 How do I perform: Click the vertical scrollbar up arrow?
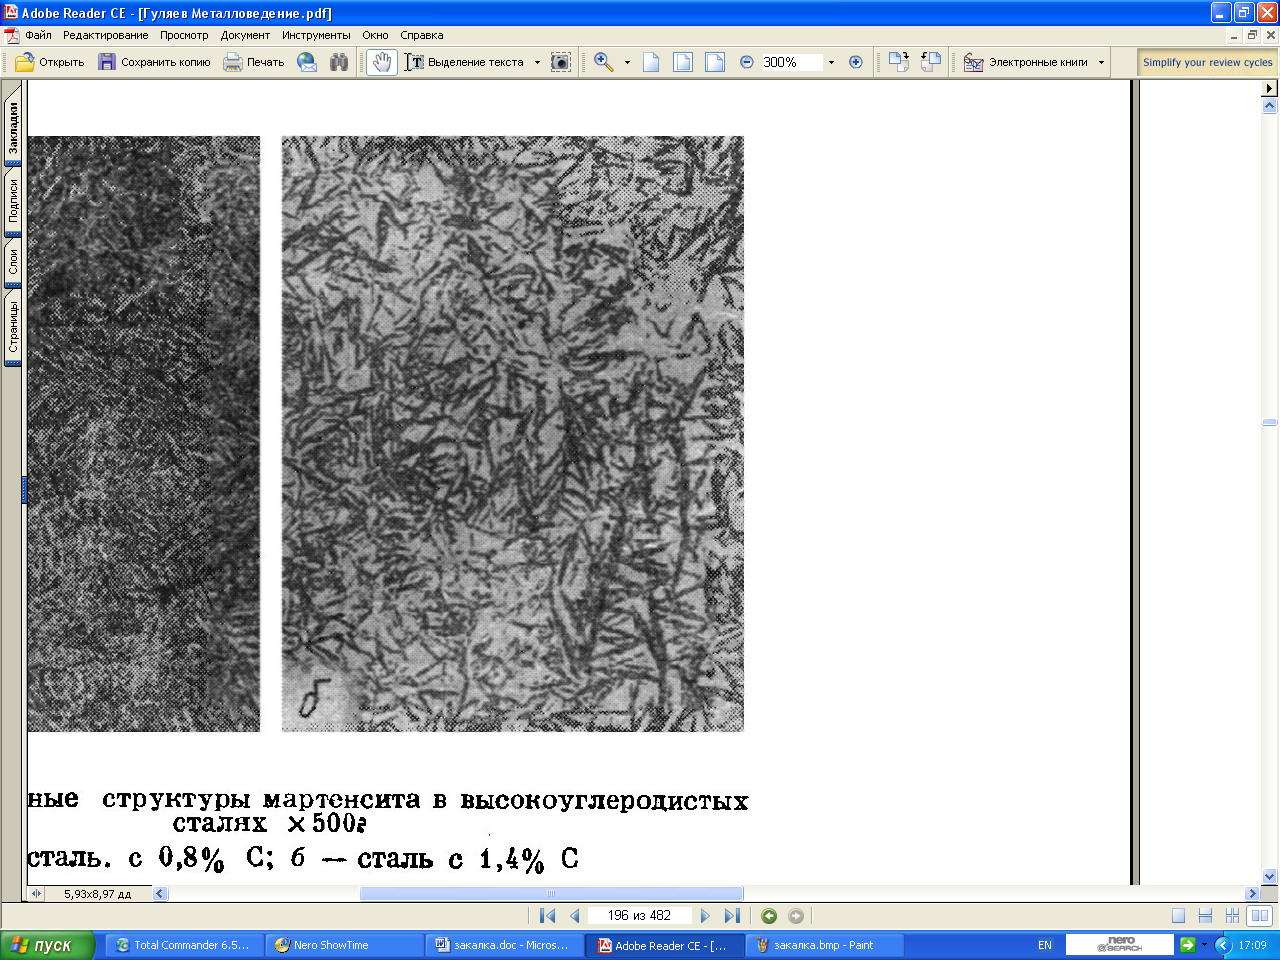tap(1270, 105)
